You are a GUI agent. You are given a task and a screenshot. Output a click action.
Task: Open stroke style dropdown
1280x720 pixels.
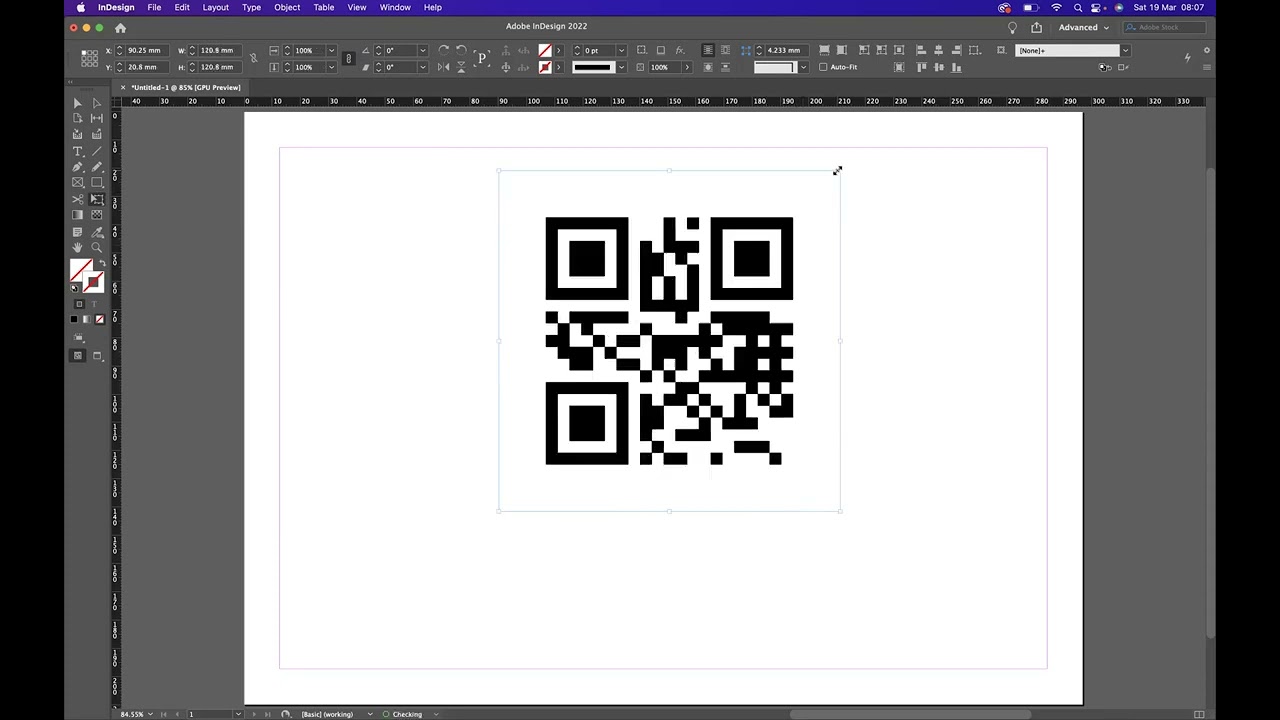coord(620,67)
